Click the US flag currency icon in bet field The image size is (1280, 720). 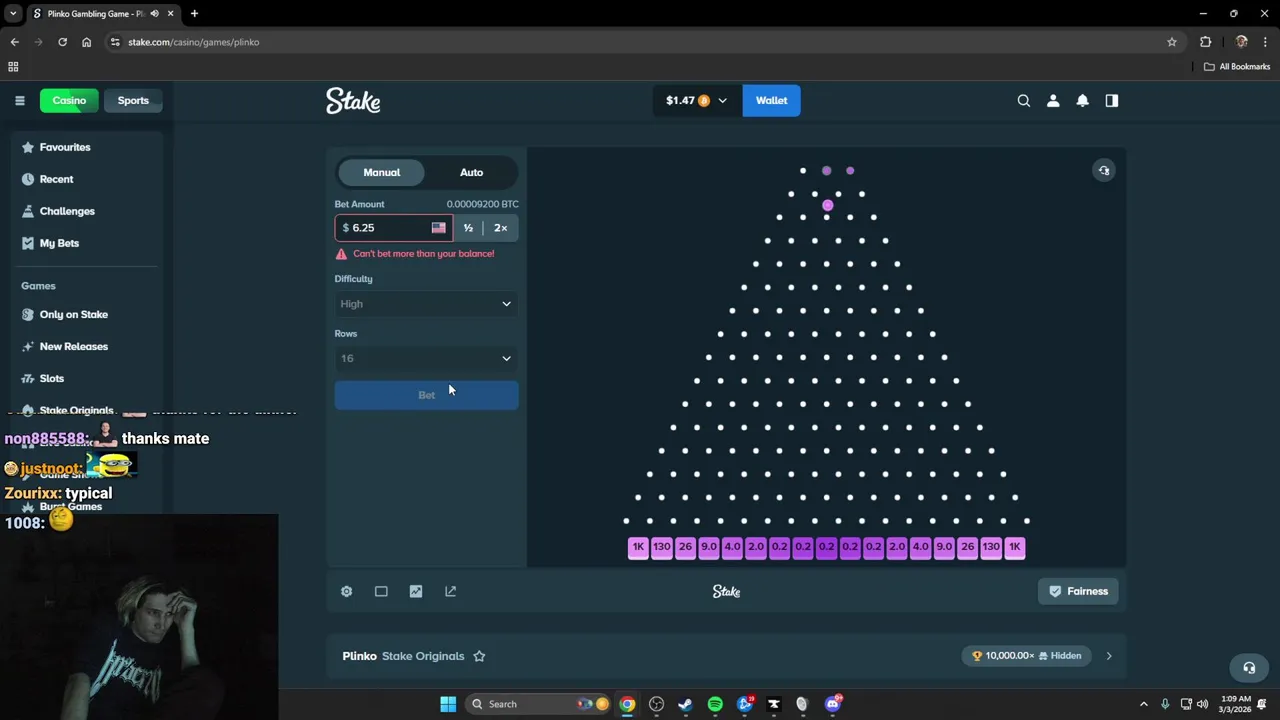point(438,228)
